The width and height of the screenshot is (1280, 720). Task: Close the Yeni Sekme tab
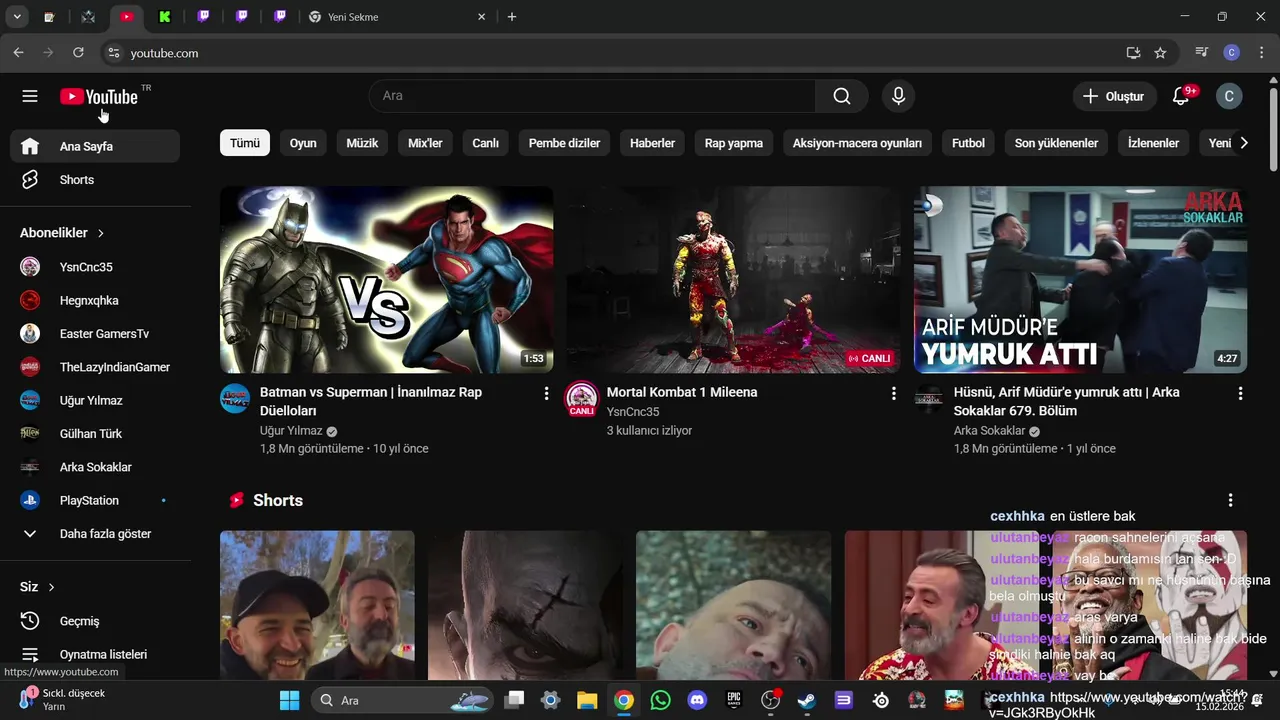pos(481,17)
